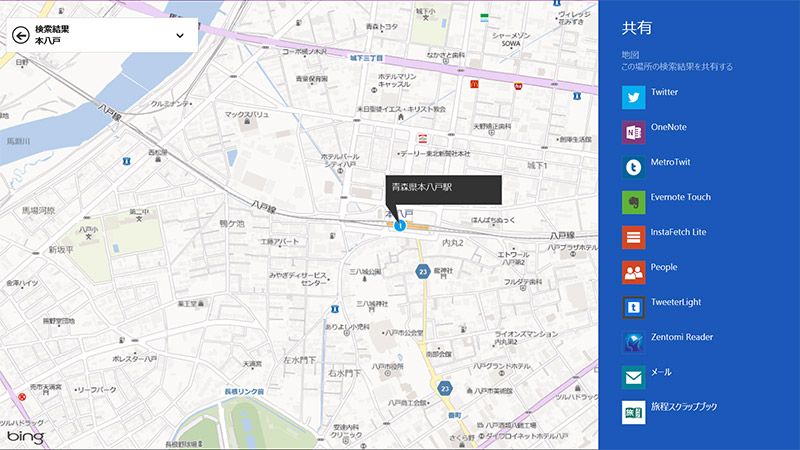
Task: Click the route 23 marker near 内丸2
Action: [x=424, y=271]
